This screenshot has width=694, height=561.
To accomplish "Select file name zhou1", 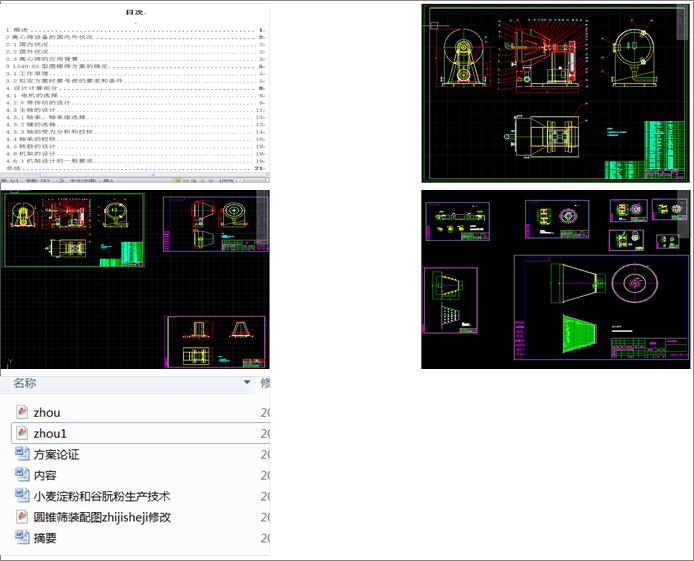I will tap(50, 434).
